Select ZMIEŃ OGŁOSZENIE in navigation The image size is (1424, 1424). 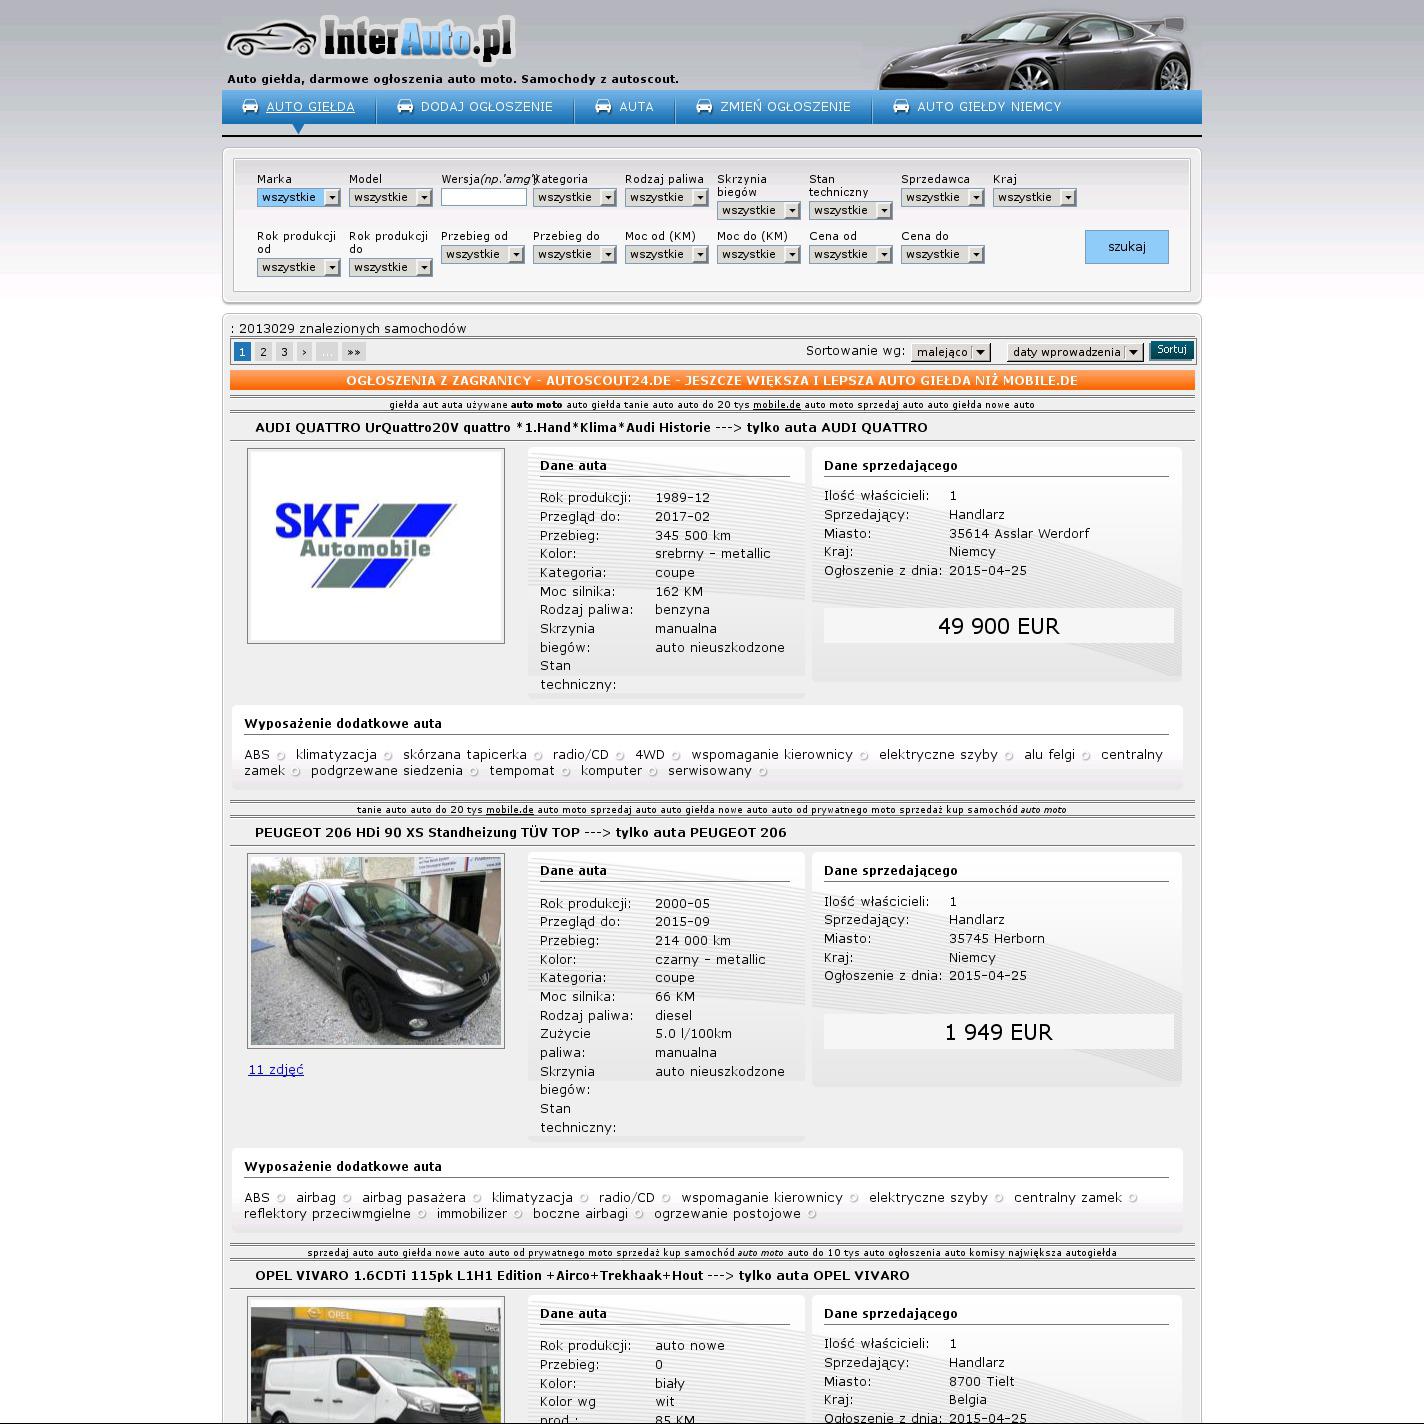click(x=785, y=107)
